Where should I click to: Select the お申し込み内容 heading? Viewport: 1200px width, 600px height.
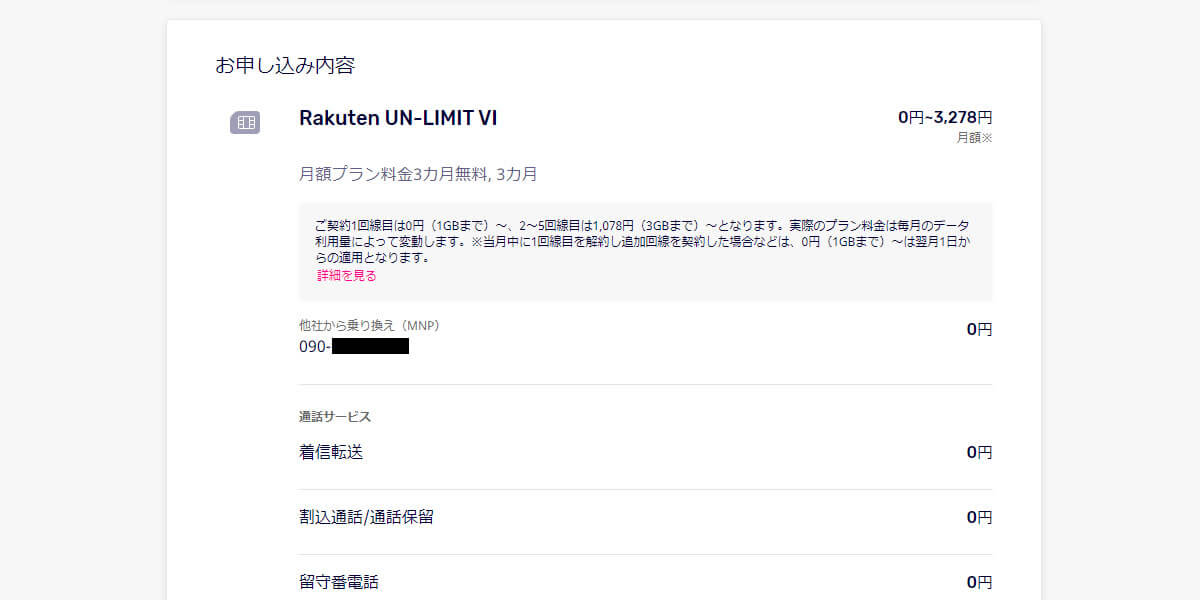(x=285, y=66)
